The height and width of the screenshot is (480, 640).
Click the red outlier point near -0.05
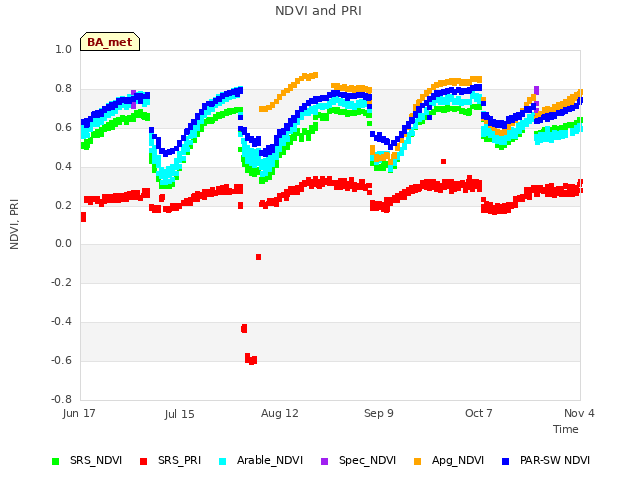tap(258, 257)
